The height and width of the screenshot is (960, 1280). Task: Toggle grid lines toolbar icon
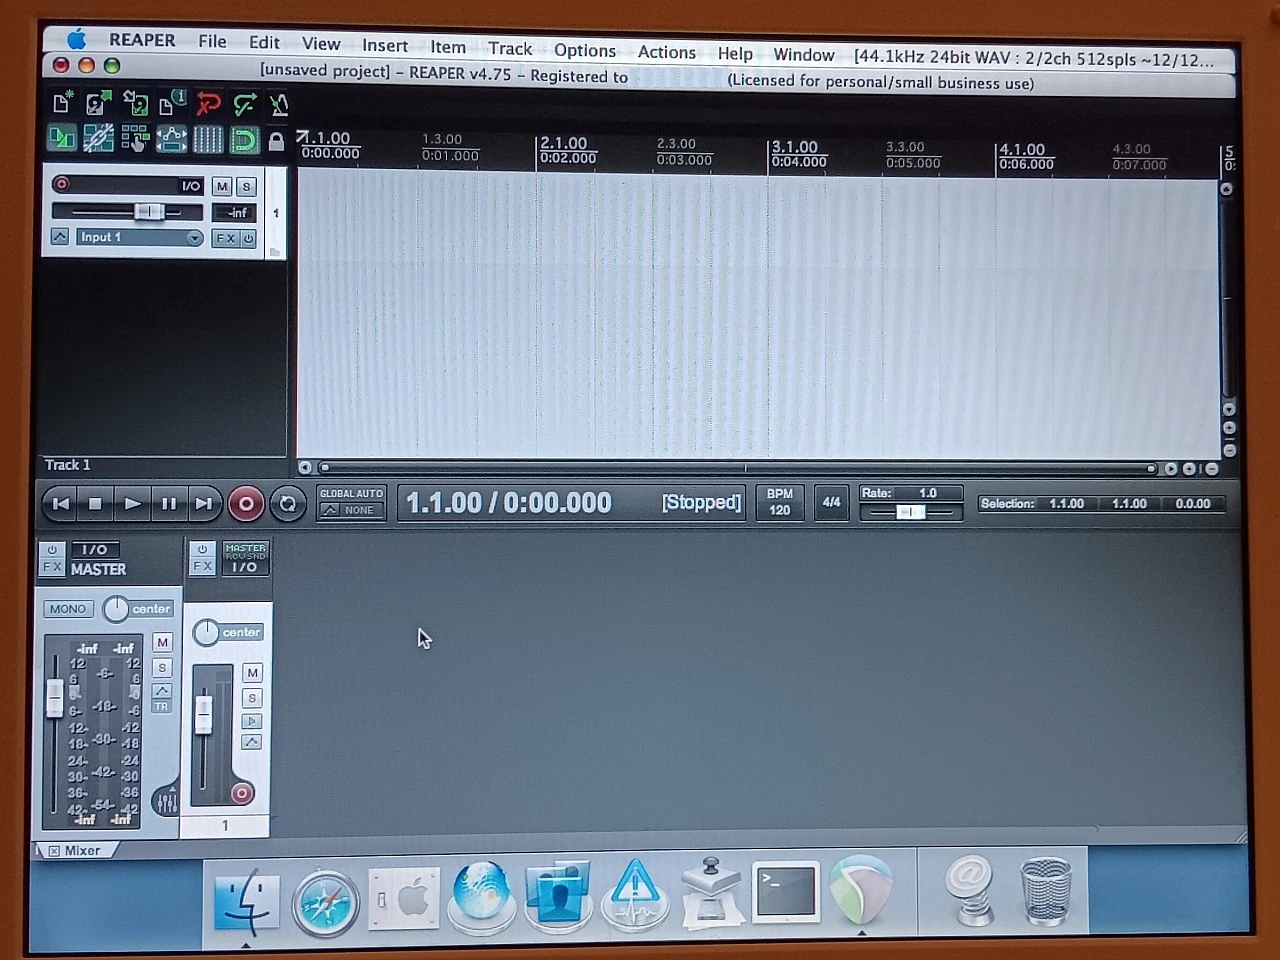tap(208, 139)
